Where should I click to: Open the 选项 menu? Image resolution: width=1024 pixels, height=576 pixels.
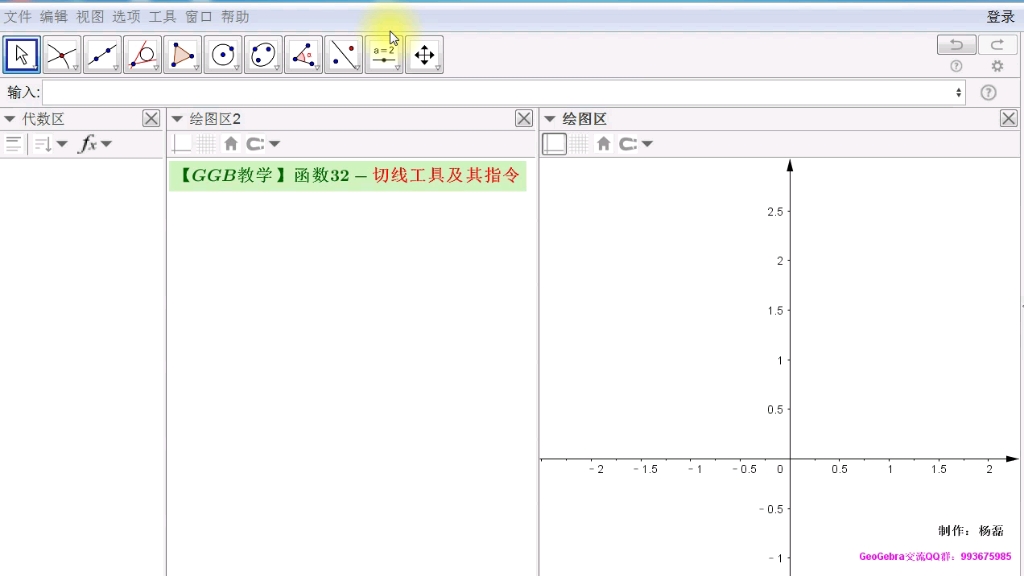click(125, 16)
